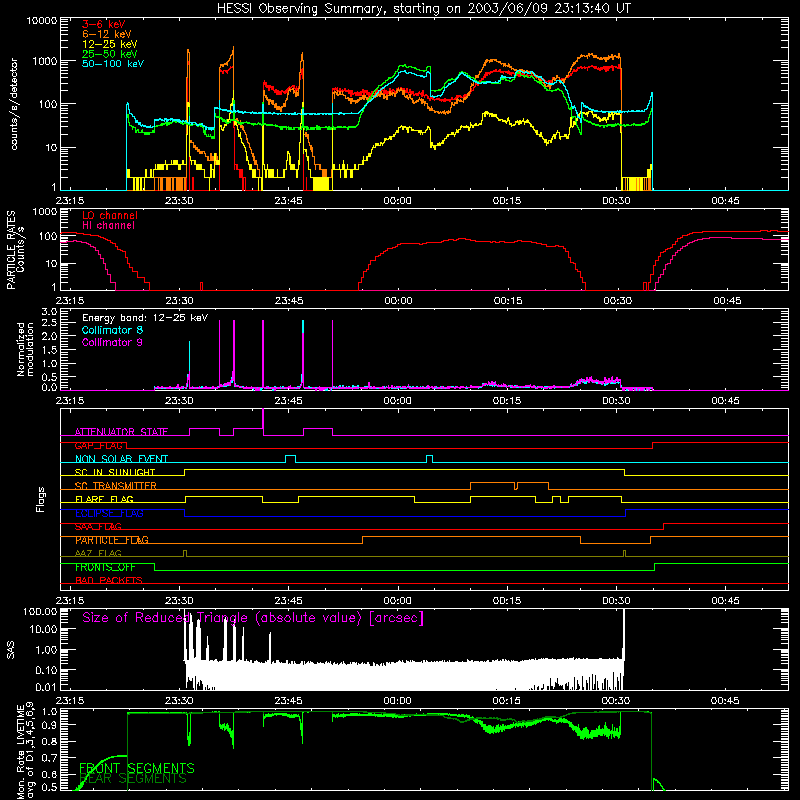Click the 'FLARE_FLAG' flag label
800x800 pixels.
tap(104, 499)
